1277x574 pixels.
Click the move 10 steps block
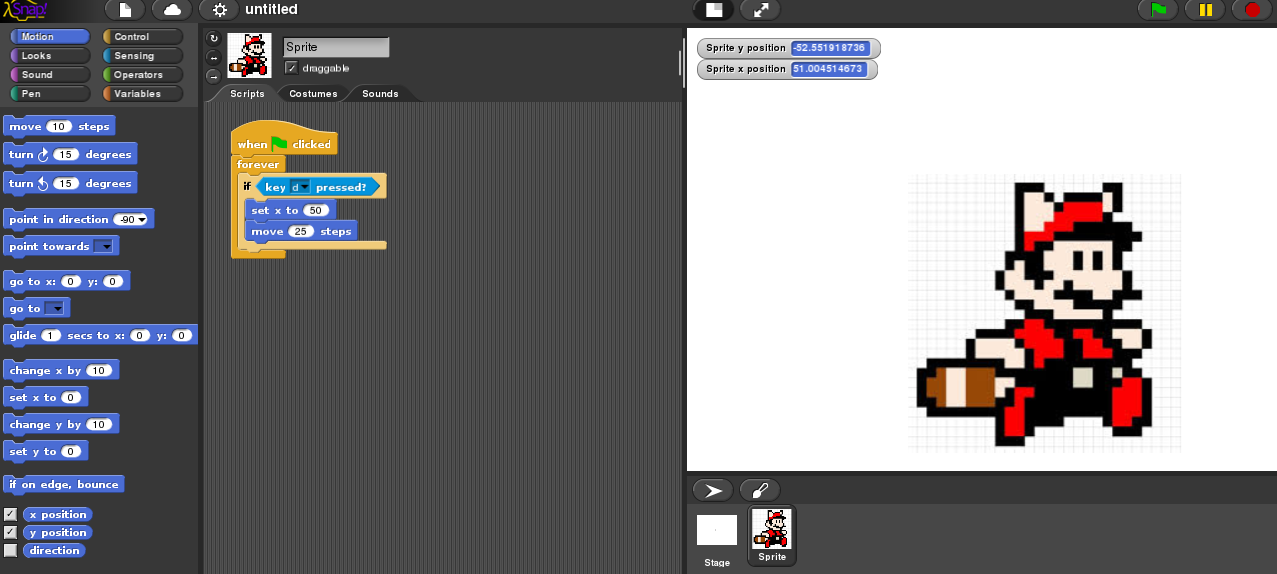(59, 127)
